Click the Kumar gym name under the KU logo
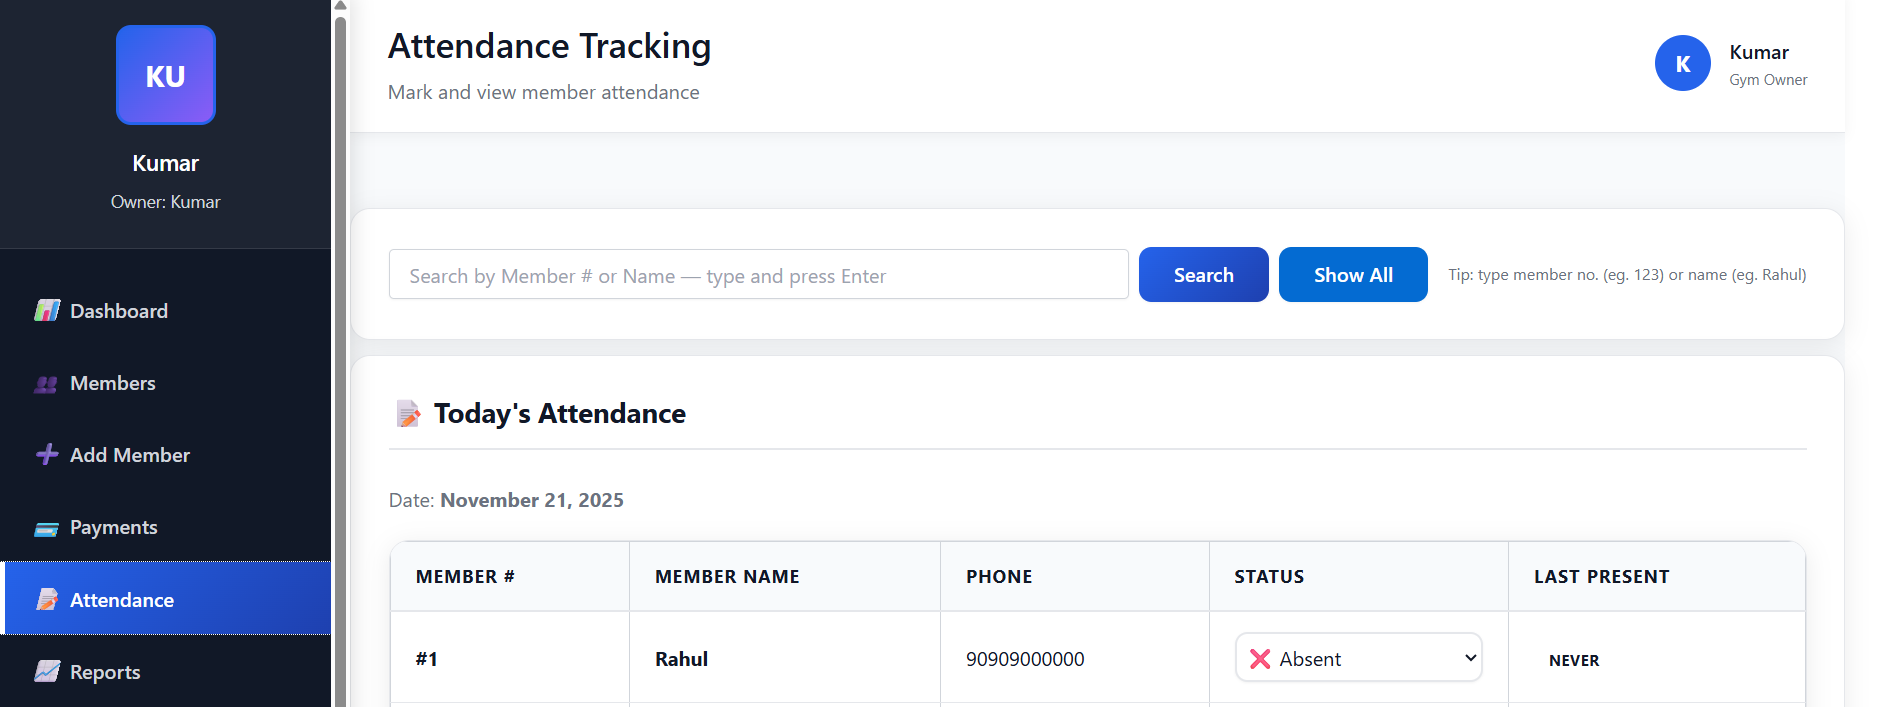 pyautogui.click(x=166, y=163)
